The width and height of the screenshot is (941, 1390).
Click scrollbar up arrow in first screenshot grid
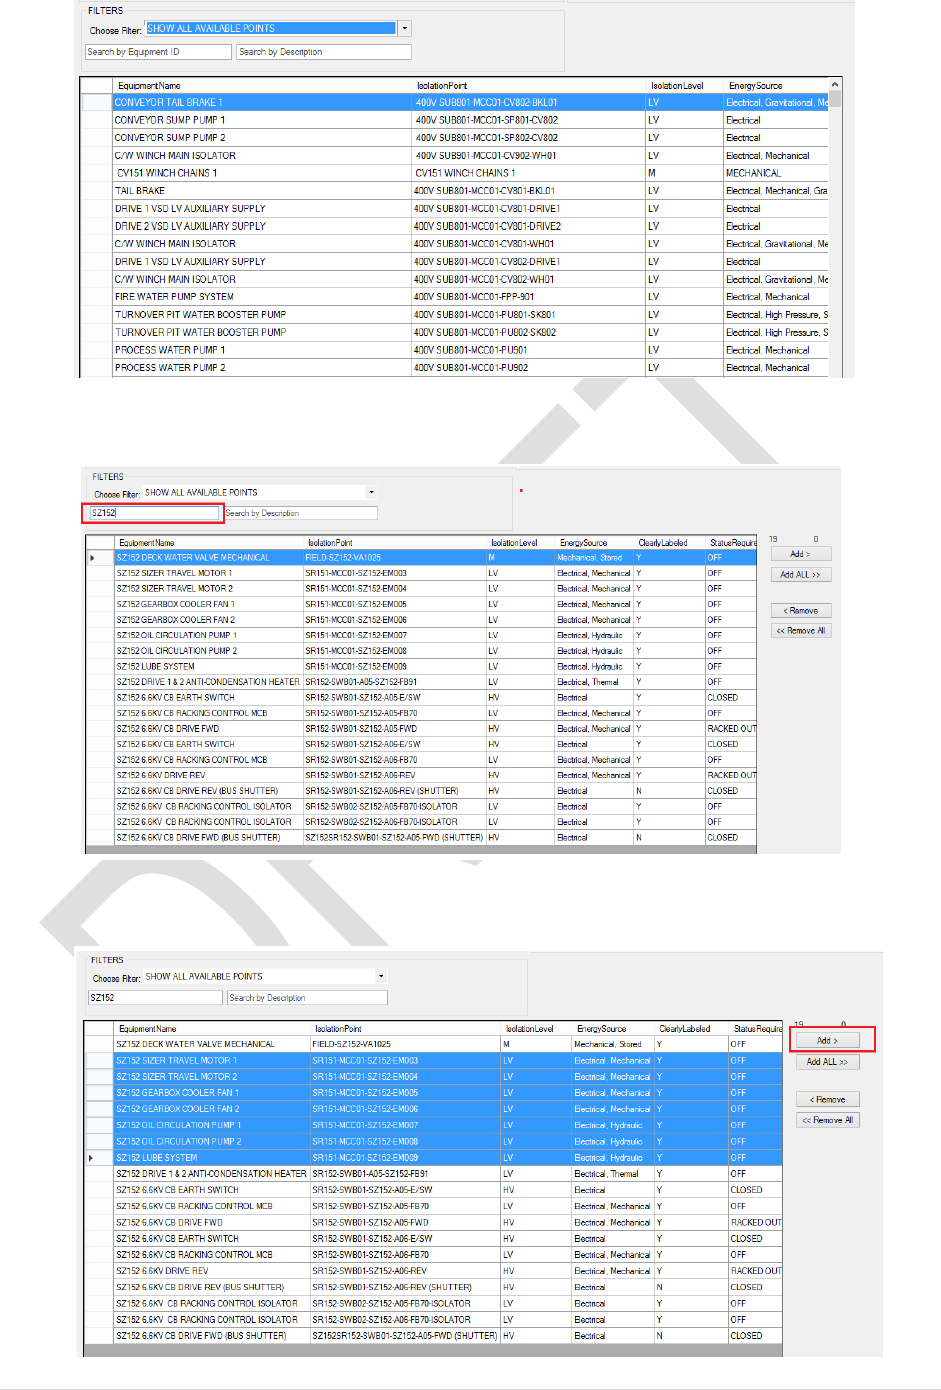tap(835, 85)
